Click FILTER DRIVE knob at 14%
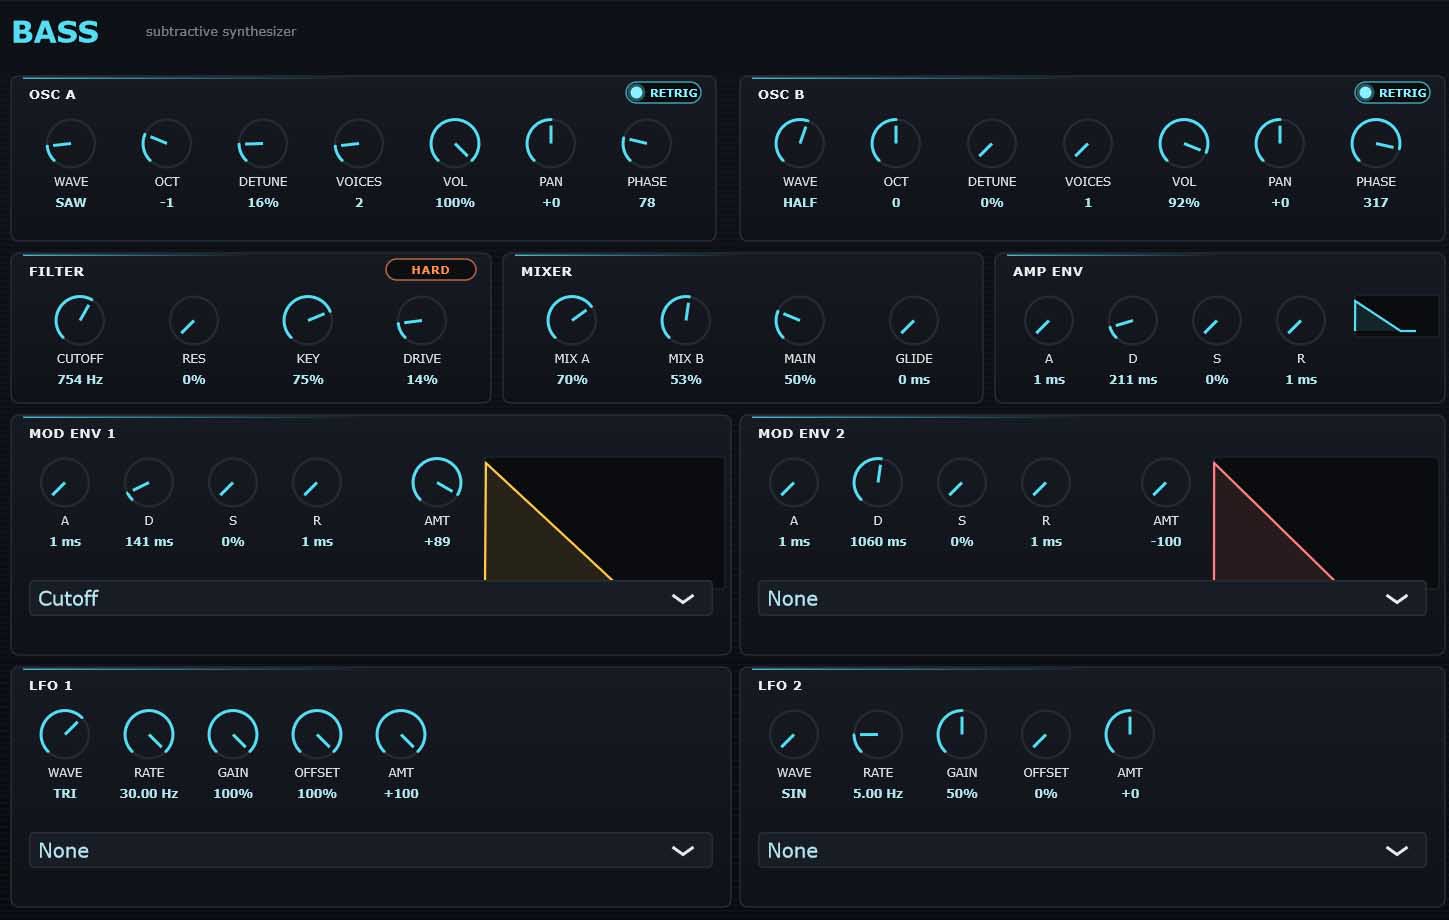 pos(422,321)
